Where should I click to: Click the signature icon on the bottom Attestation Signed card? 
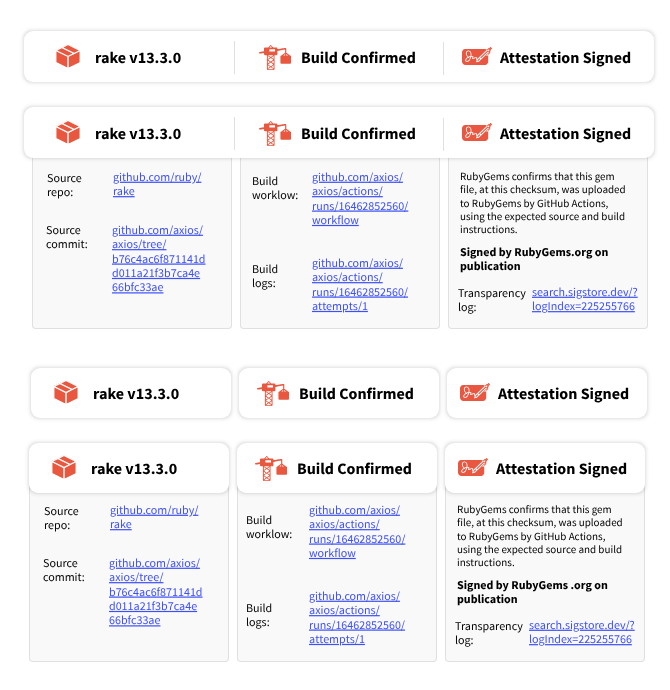point(472,468)
